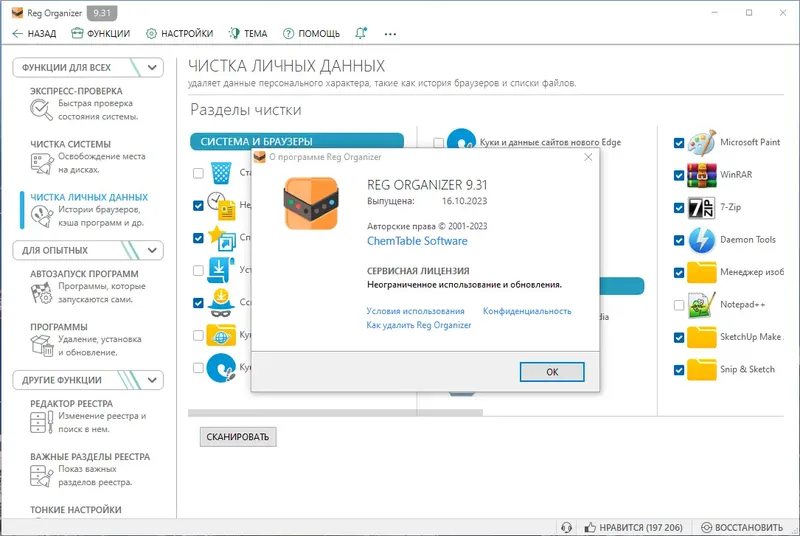Open the Конфиденциальность link
The width and height of the screenshot is (800, 536).
coord(527,311)
